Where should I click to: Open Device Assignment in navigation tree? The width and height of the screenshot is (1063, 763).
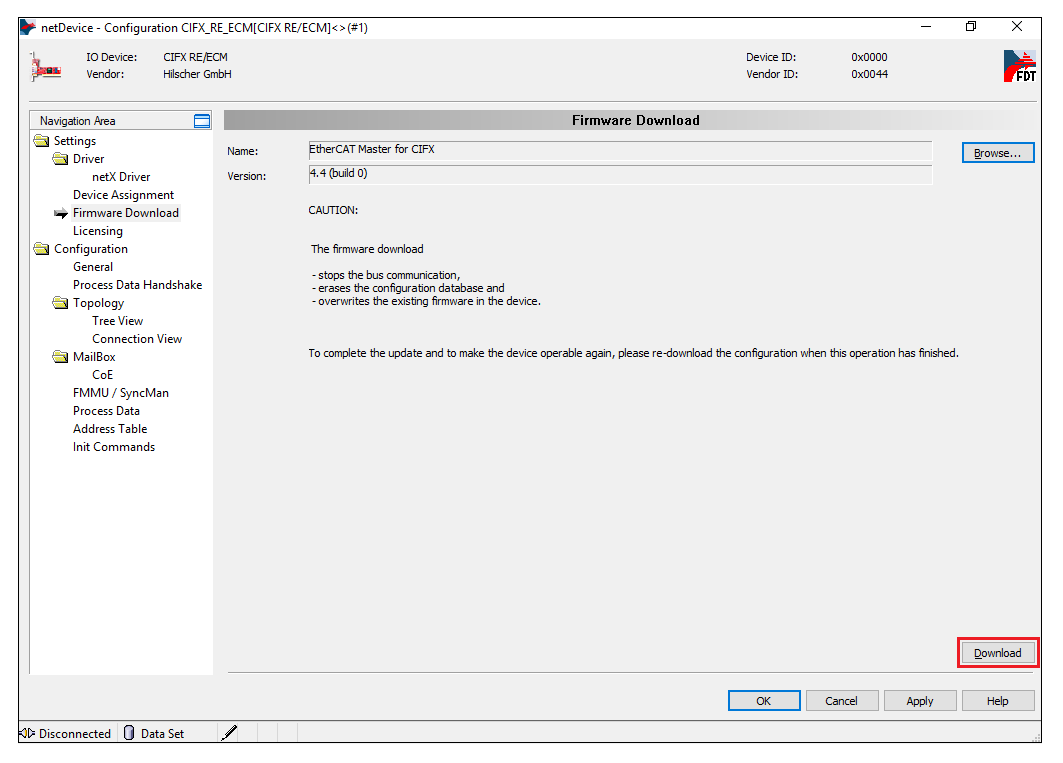tap(123, 195)
